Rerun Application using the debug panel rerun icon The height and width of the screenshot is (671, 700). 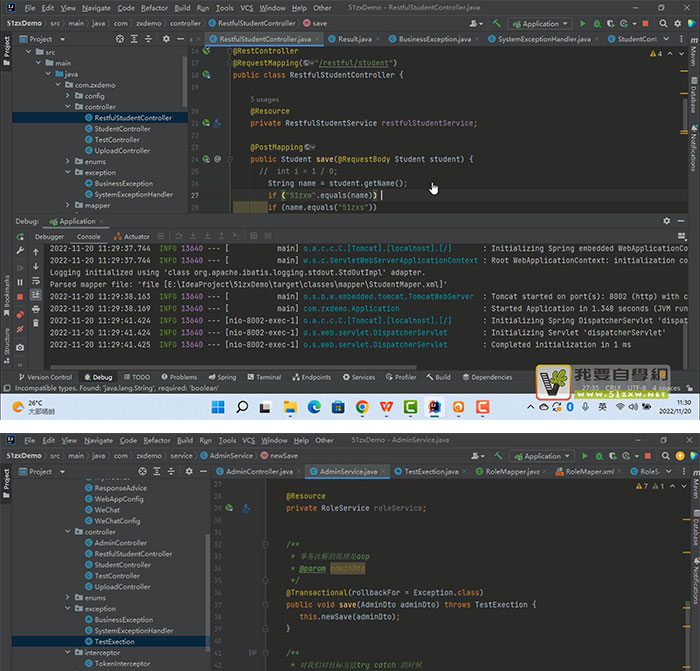tap(20, 237)
